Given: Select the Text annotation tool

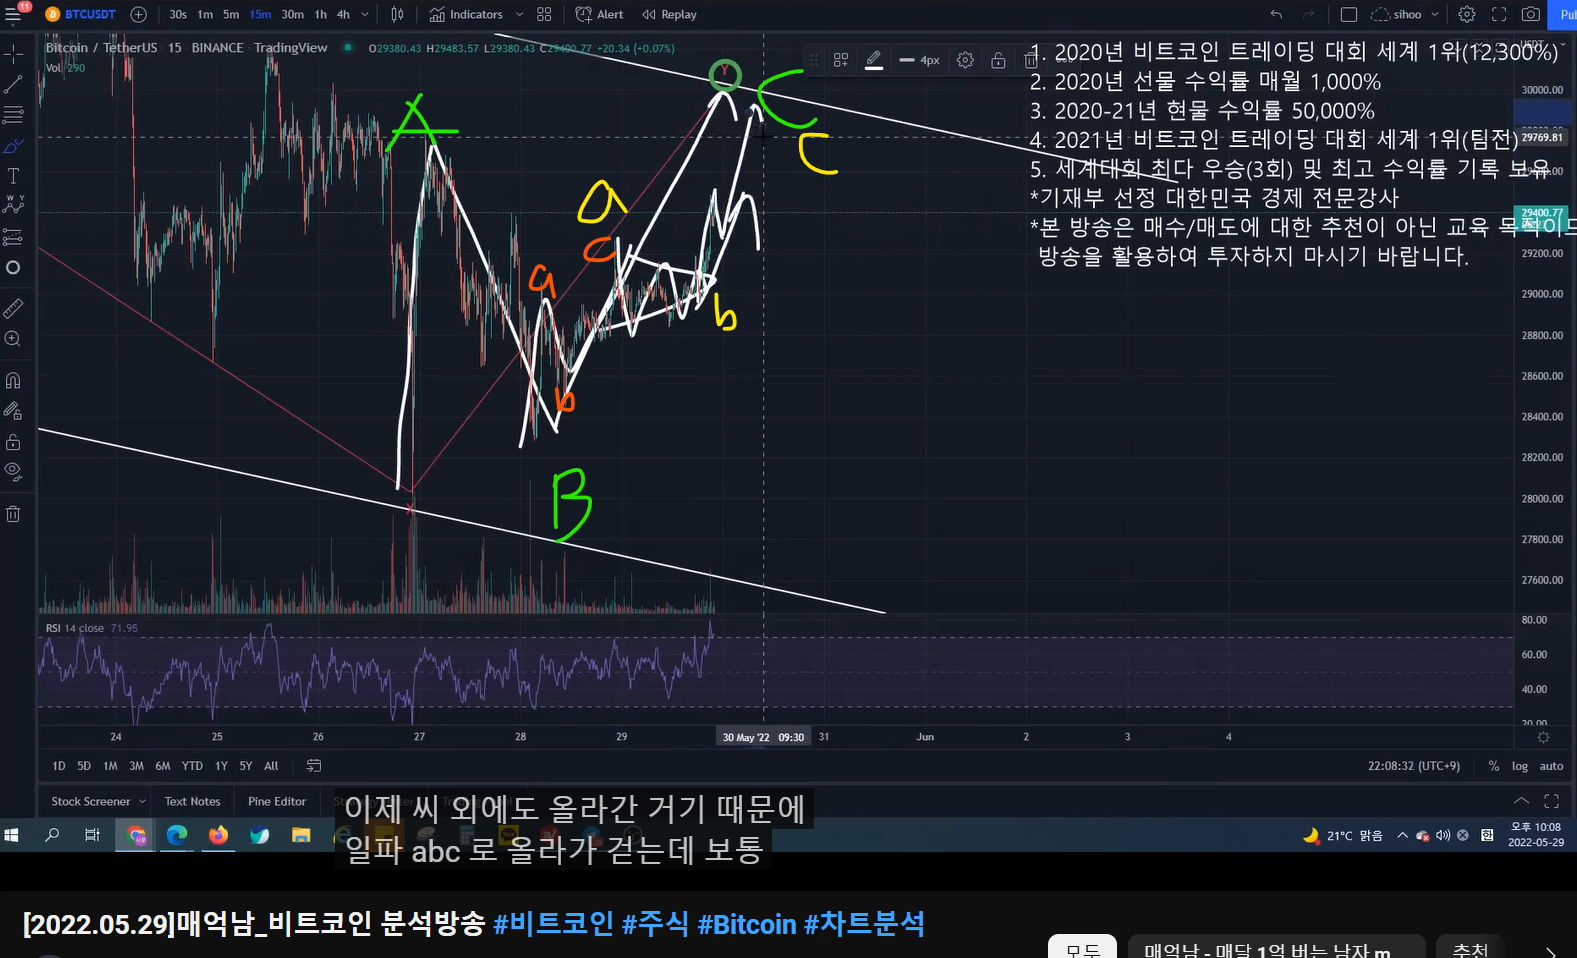Looking at the screenshot, I should click(x=13, y=176).
